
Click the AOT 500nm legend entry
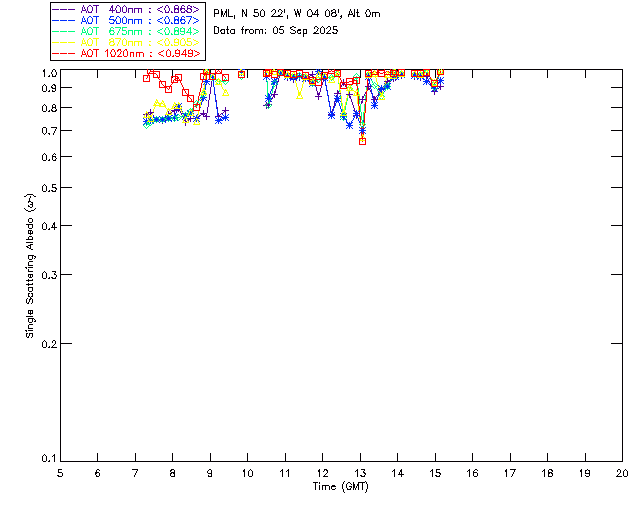(126, 20)
